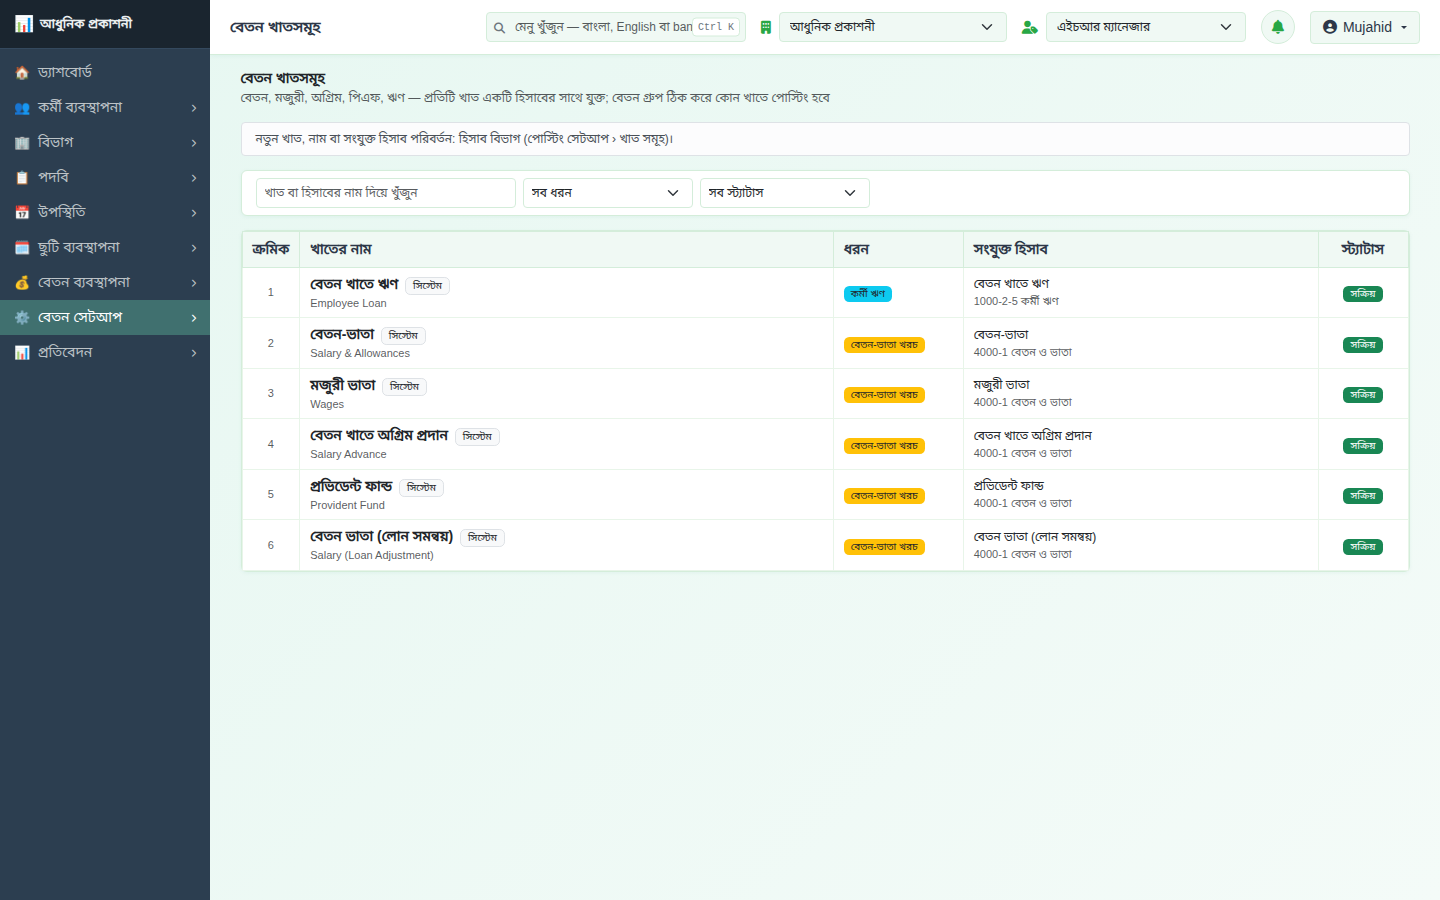The image size is (1440, 900).
Task: Open the সব ধরন type filter
Action: pyautogui.click(x=608, y=193)
